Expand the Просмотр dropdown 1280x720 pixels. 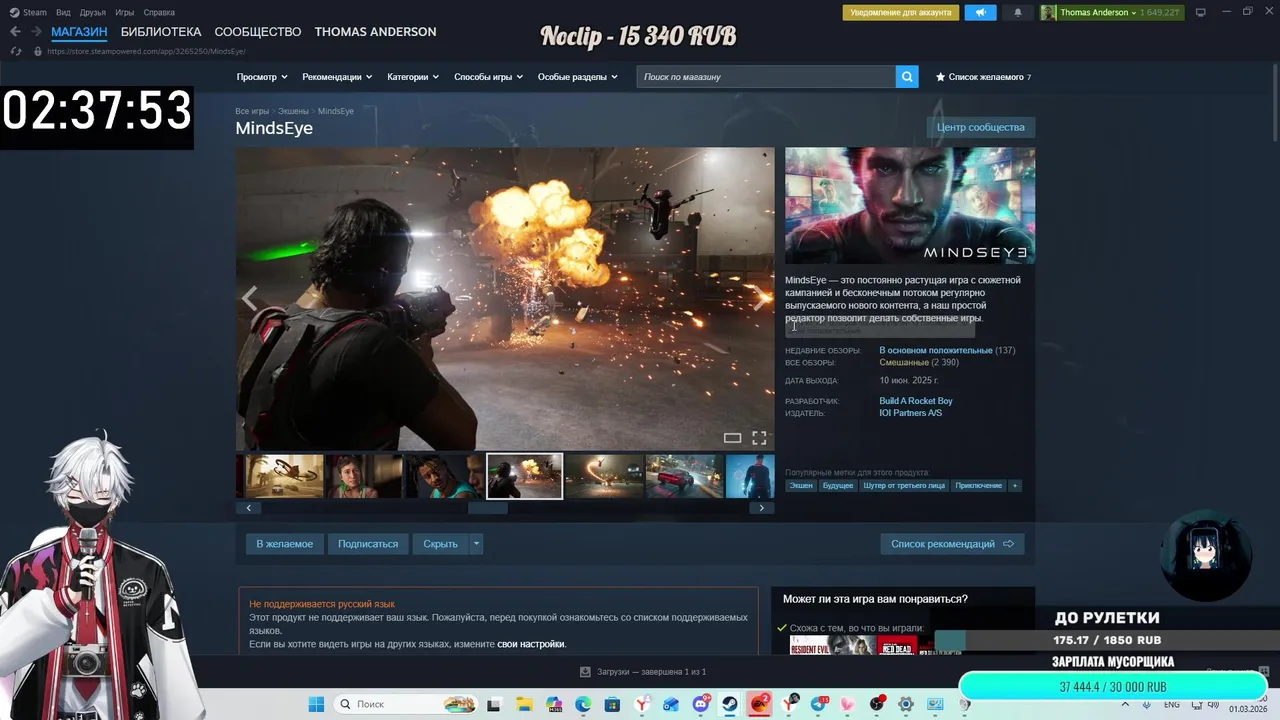(x=262, y=77)
